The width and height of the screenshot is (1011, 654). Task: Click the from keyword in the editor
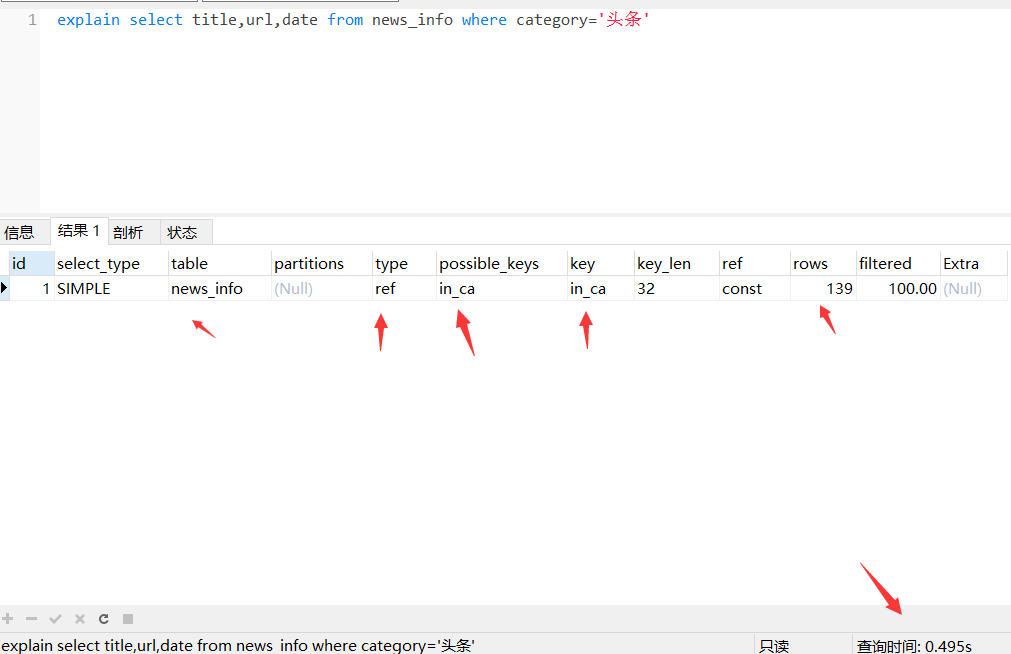pyautogui.click(x=345, y=20)
